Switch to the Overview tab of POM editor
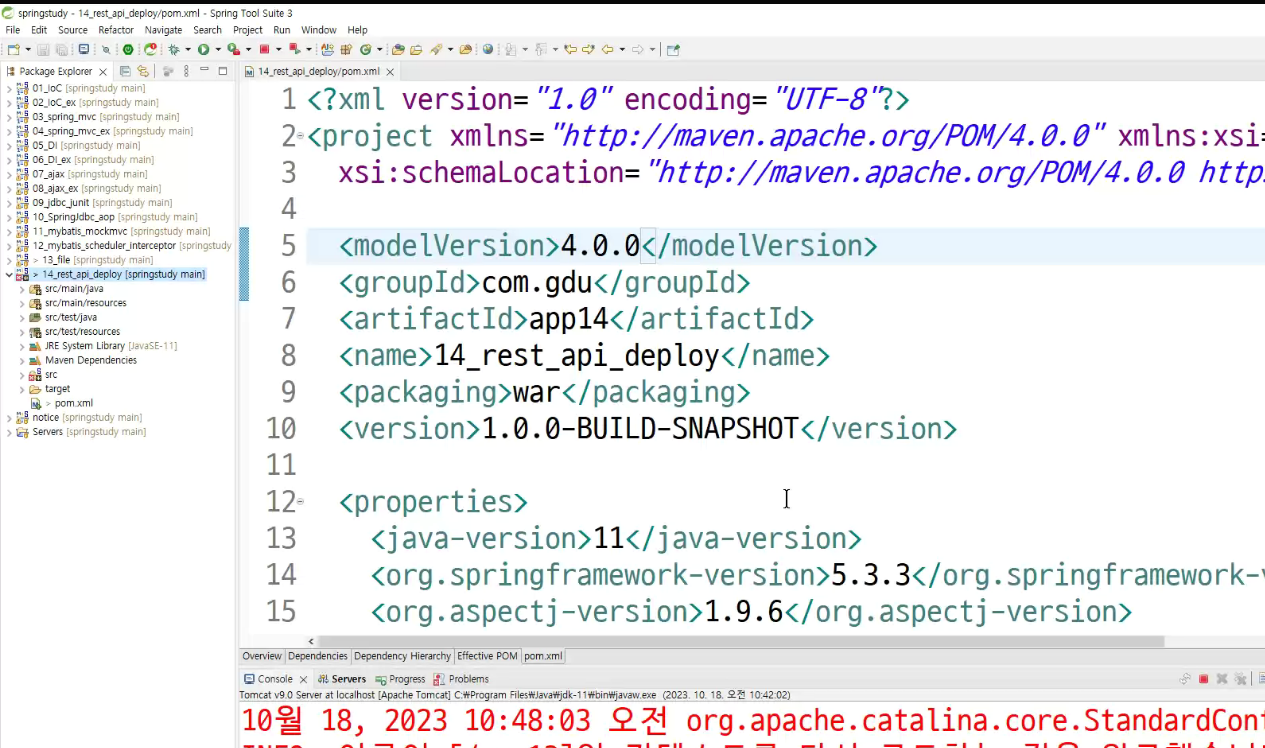This screenshot has height=748, width=1265. 262,656
